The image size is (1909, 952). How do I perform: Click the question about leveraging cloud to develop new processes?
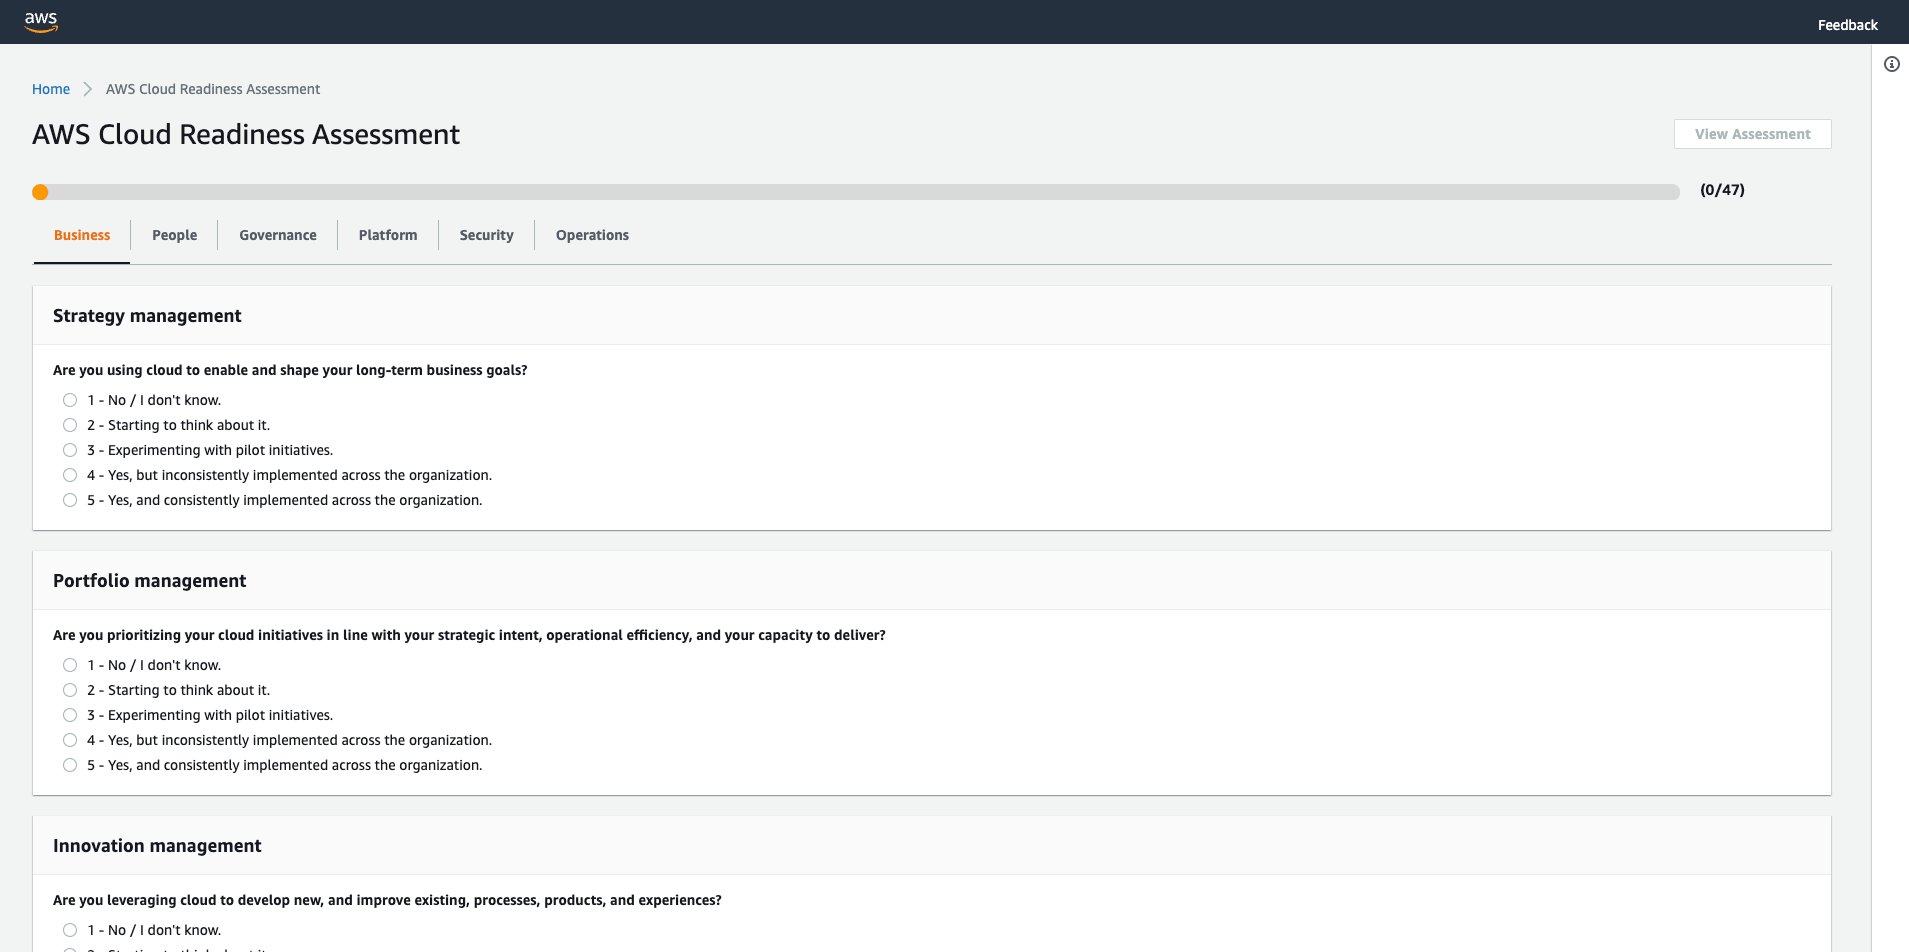387,900
